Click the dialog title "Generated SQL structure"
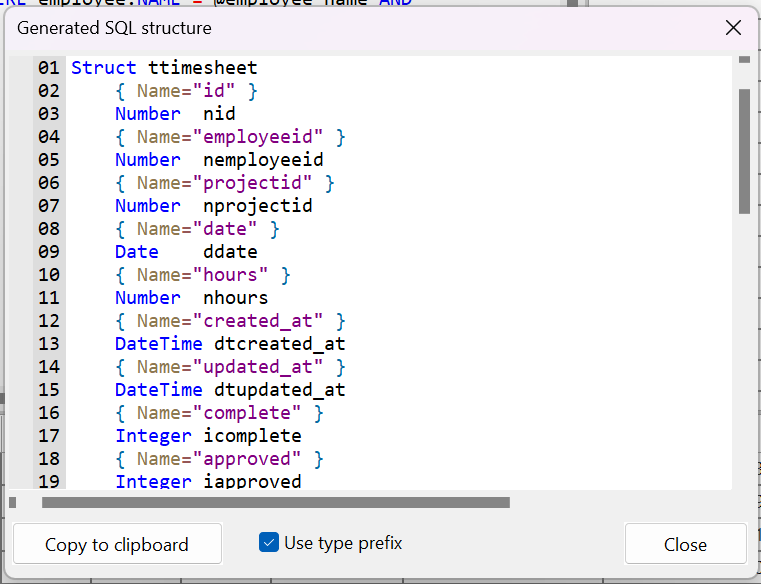This screenshot has width=761, height=584. [x=115, y=28]
